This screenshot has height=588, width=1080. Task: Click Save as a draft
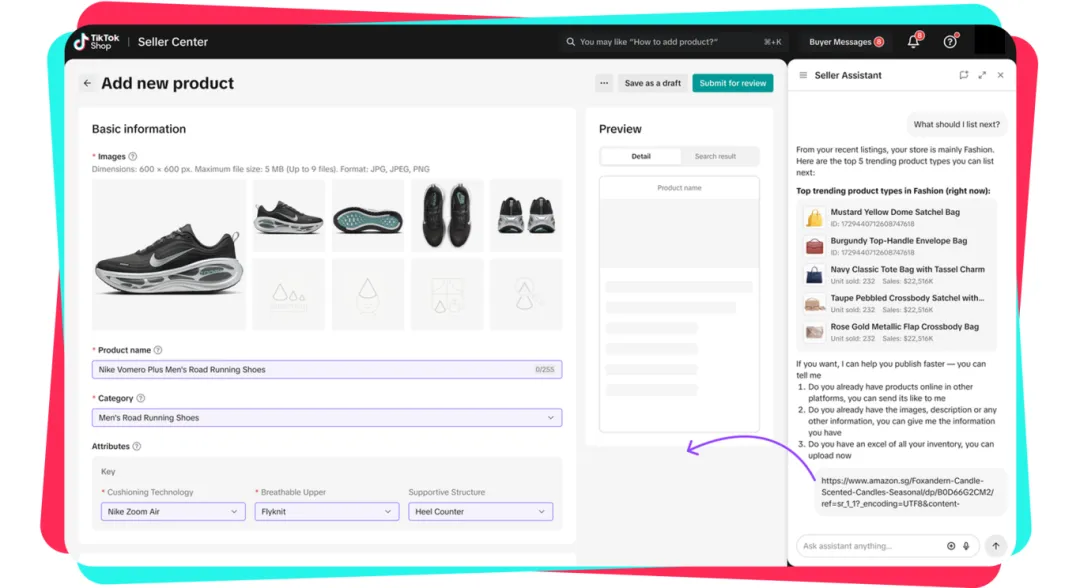click(x=652, y=83)
